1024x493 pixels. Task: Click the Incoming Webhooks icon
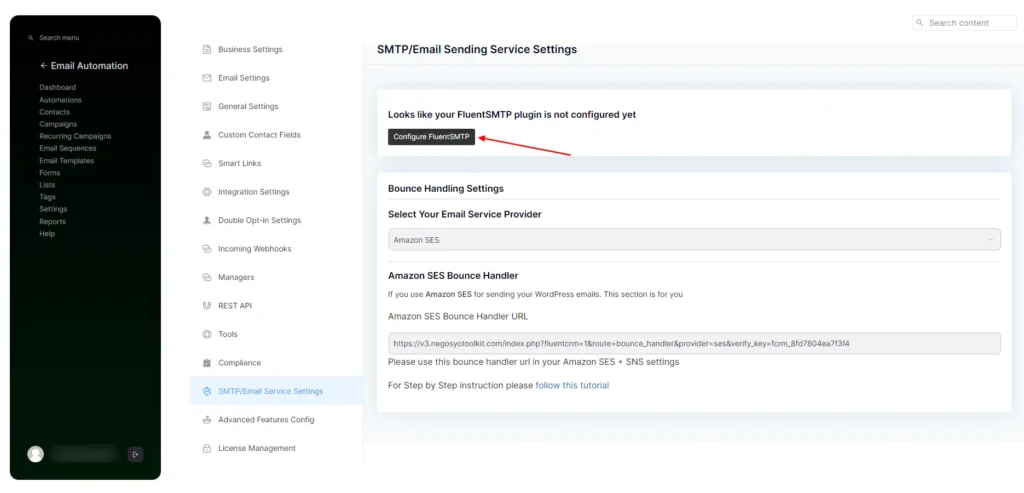pos(207,249)
